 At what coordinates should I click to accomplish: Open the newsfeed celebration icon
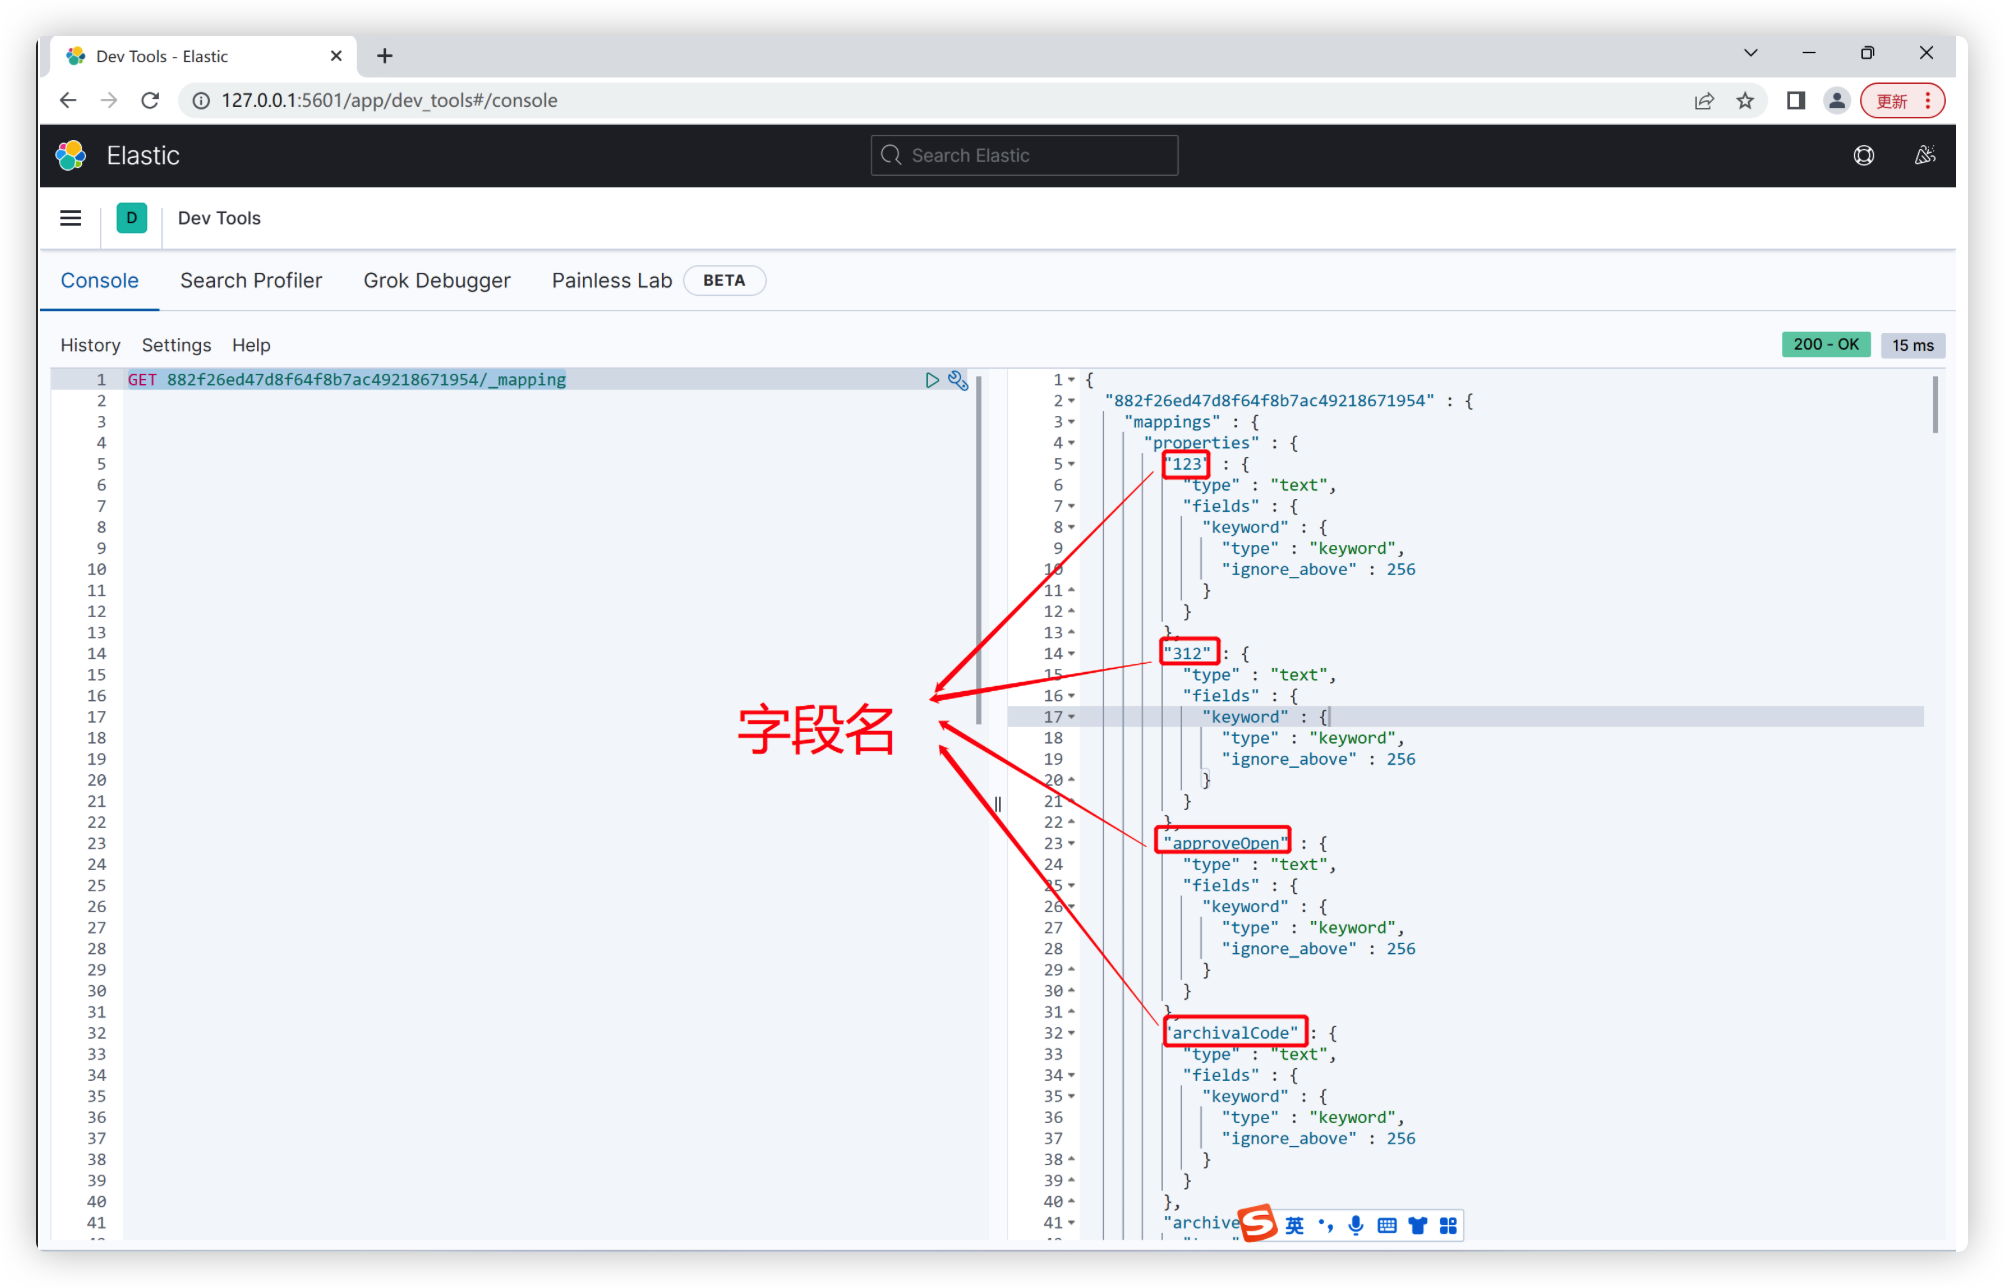tap(1925, 155)
